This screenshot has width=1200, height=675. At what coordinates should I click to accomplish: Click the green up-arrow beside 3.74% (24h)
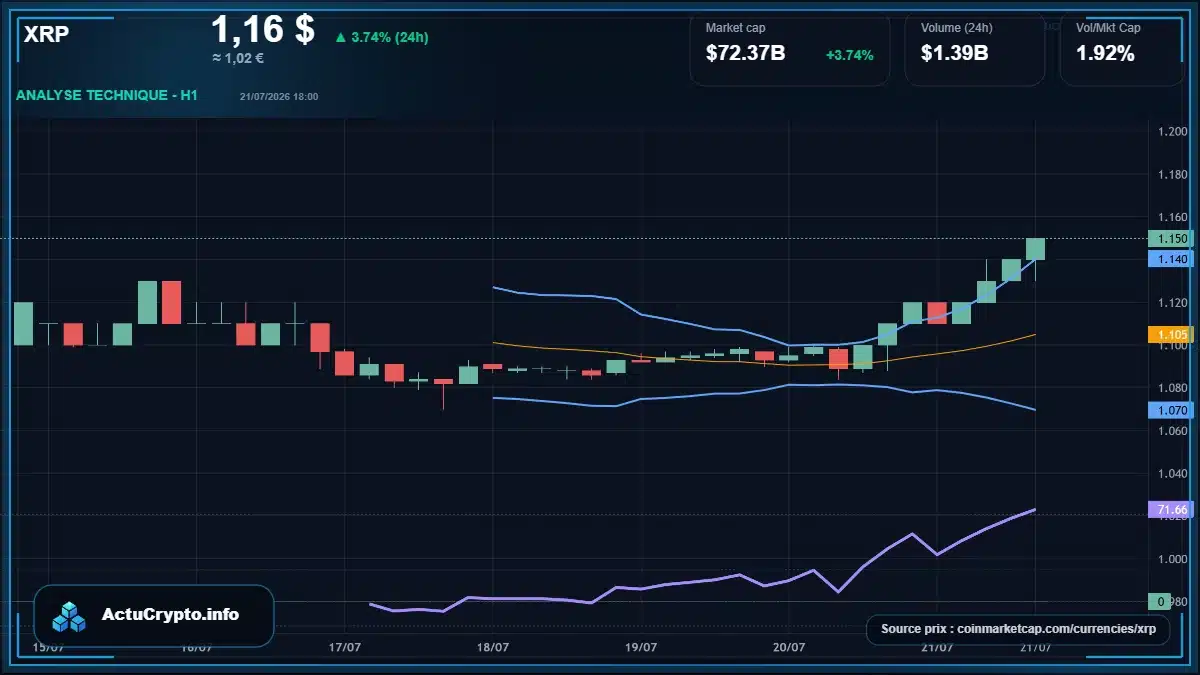(340, 38)
